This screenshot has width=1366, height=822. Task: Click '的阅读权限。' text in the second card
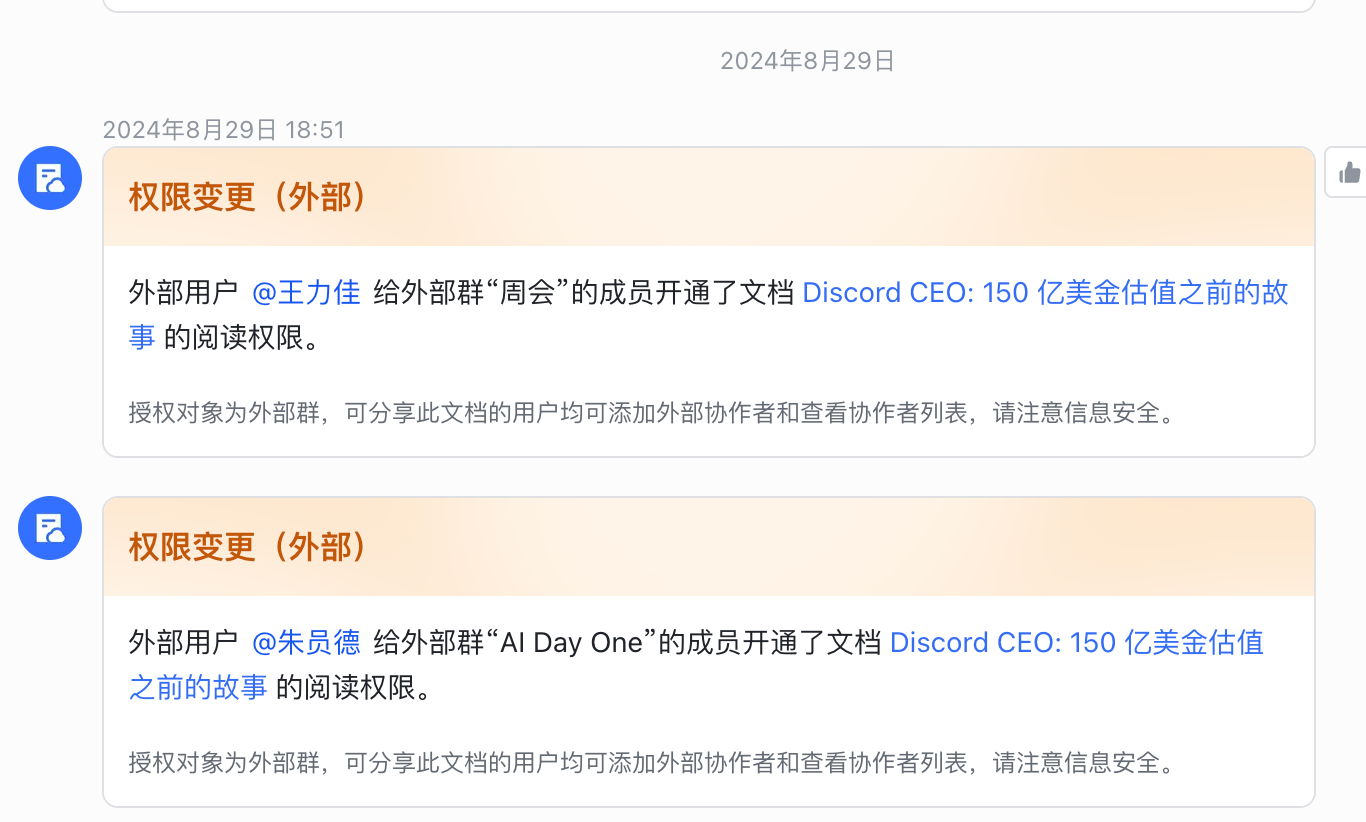(355, 688)
